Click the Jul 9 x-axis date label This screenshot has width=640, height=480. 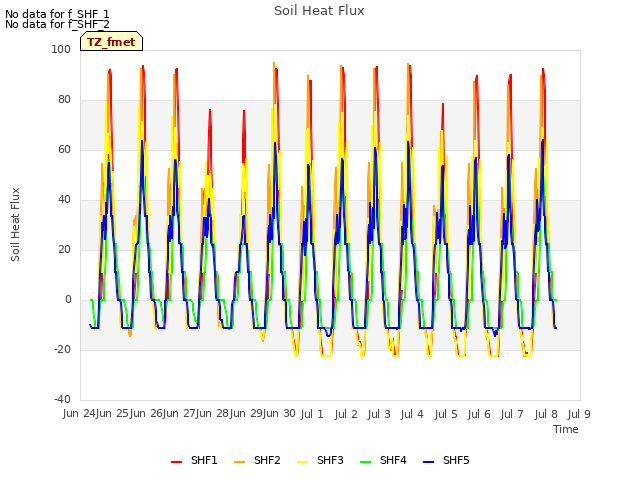(x=579, y=415)
